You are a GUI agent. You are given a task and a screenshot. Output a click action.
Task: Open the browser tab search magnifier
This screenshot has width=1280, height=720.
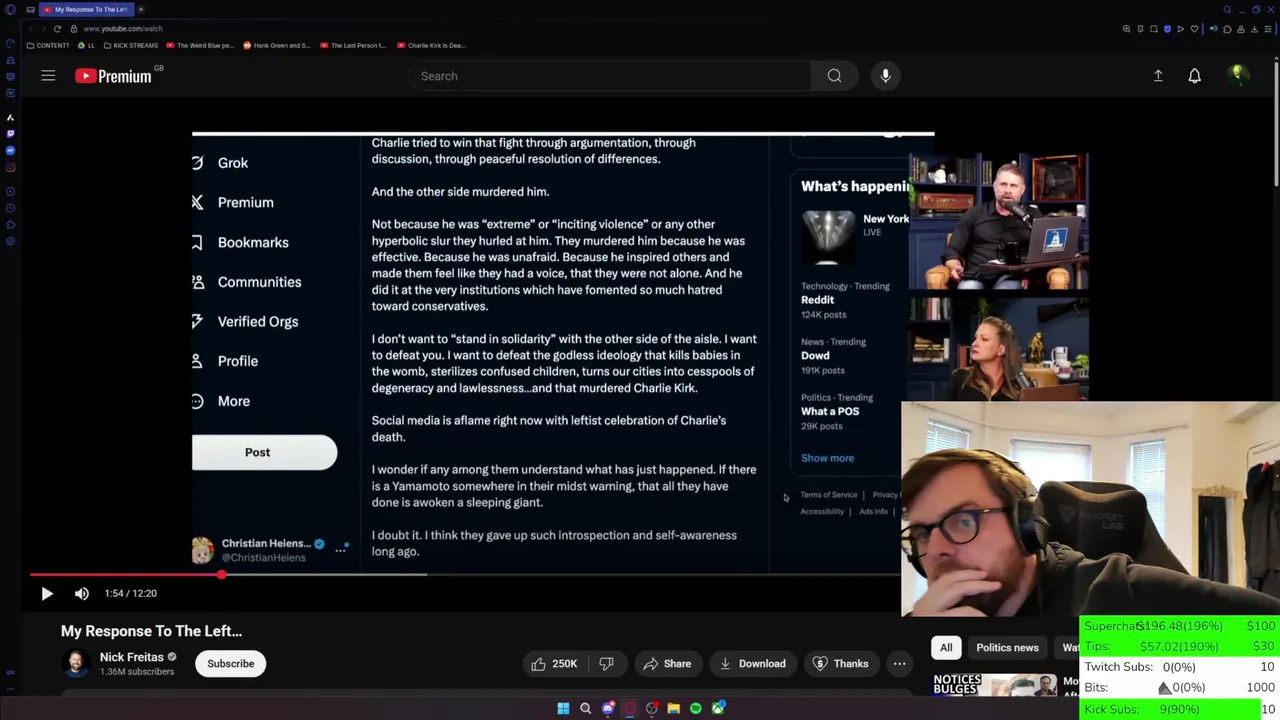pos(1227,10)
